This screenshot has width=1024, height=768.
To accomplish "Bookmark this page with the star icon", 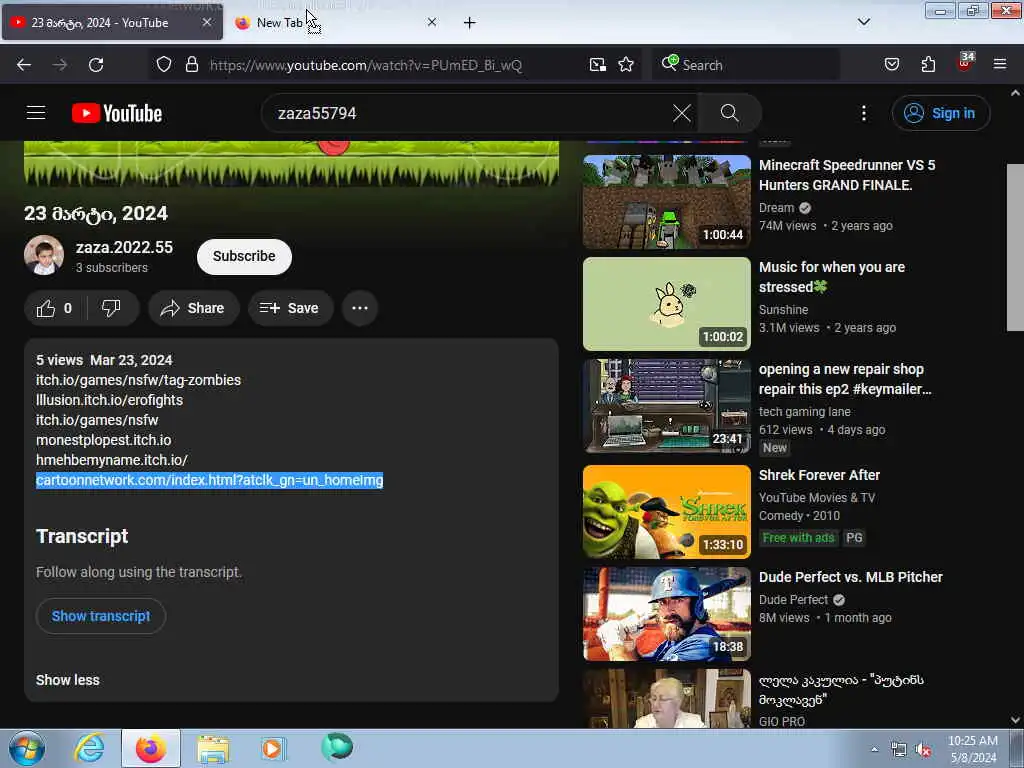I will click(626, 65).
